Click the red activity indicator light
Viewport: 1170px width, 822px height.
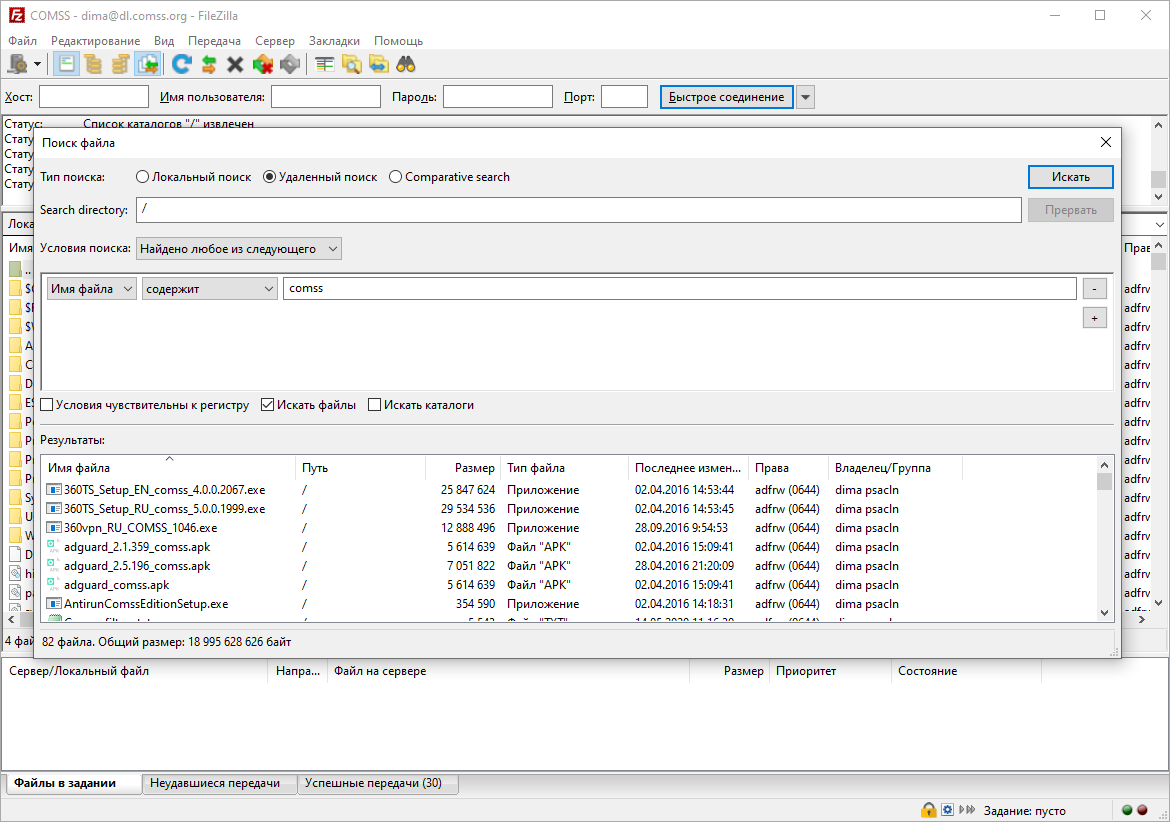[x=1142, y=810]
